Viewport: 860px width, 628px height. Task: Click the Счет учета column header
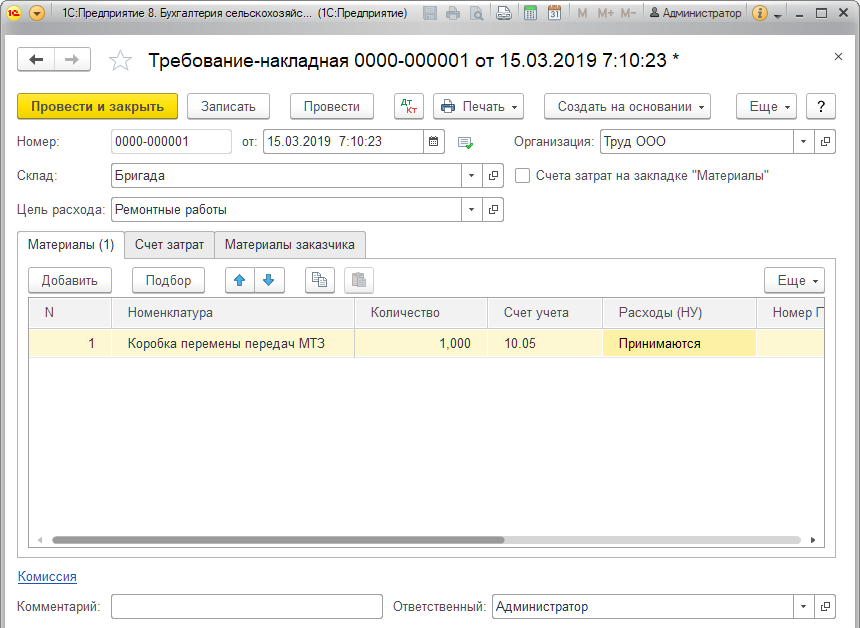545,313
